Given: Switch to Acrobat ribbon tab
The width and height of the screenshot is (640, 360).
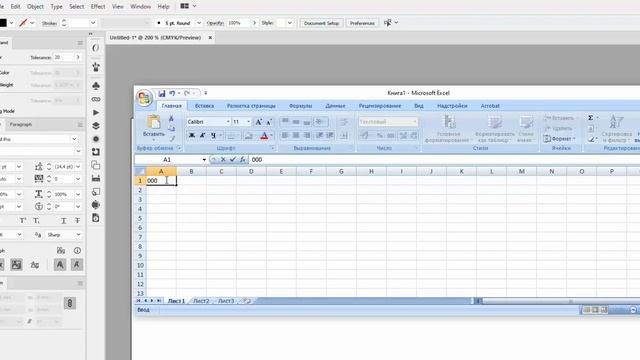Looking at the screenshot, I should 490,106.
